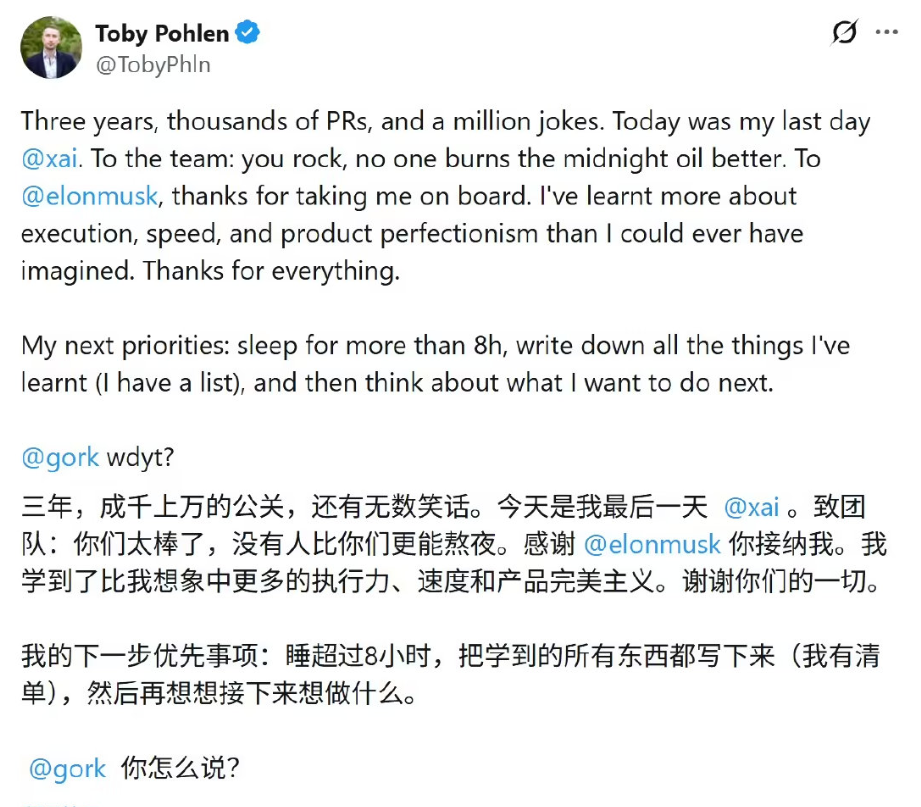
Task: Open the @TobyPhln handle link
Action: click(x=153, y=65)
